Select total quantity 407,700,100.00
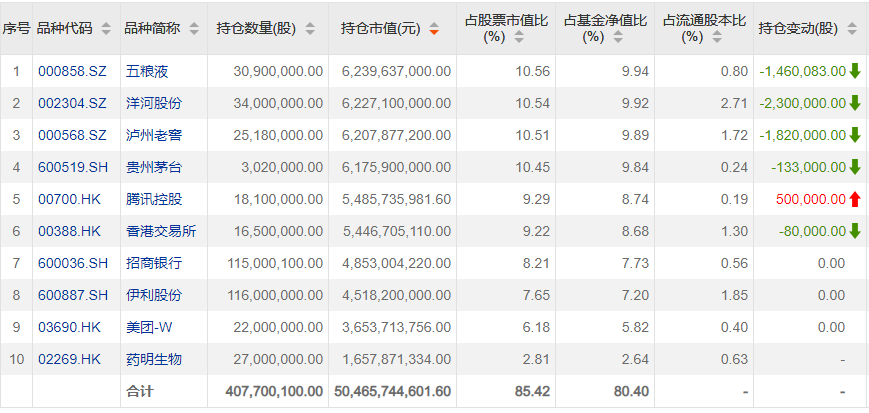The height and width of the screenshot is (413, 869). click(274, 391)
